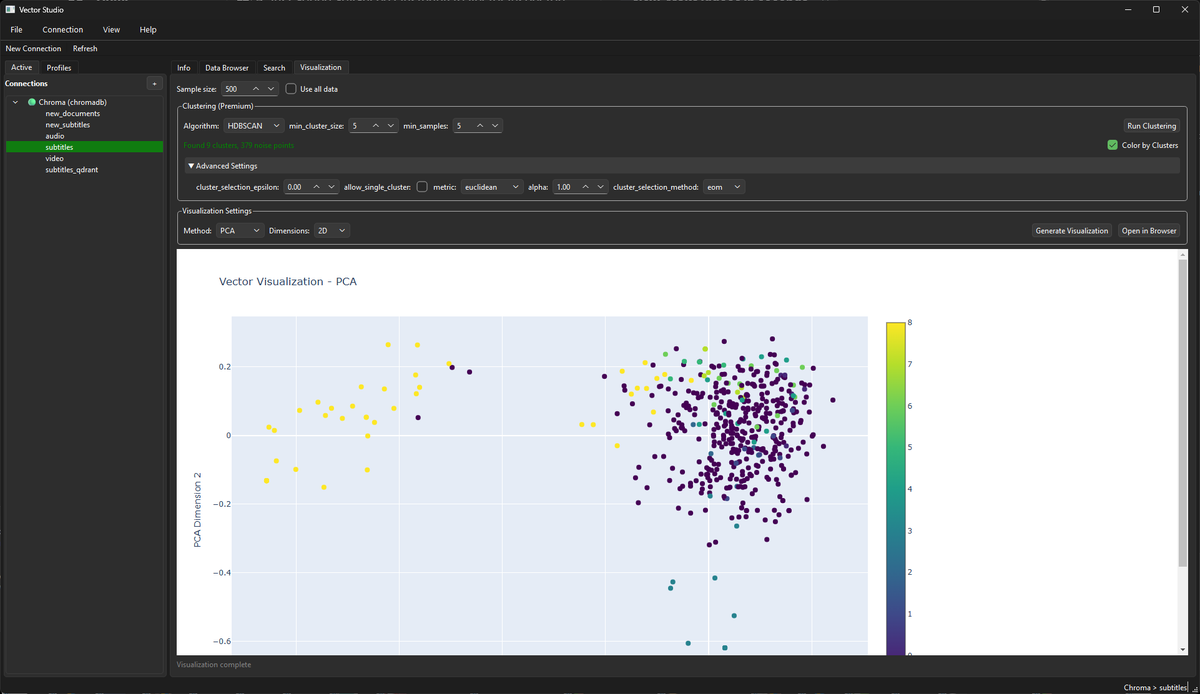Click the 'Vector Visualization - PCA' chart title
Image resolution: width=1200 pixels, height=694 pixels.
(x=288, y=282)
